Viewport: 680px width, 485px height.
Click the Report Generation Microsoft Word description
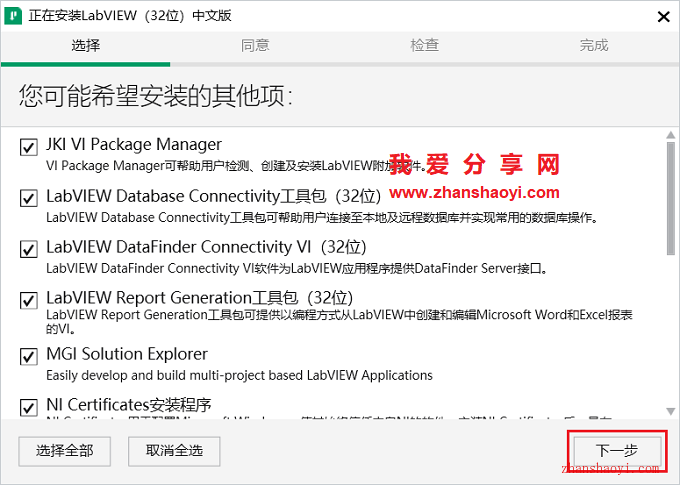(x=339, y=321)
